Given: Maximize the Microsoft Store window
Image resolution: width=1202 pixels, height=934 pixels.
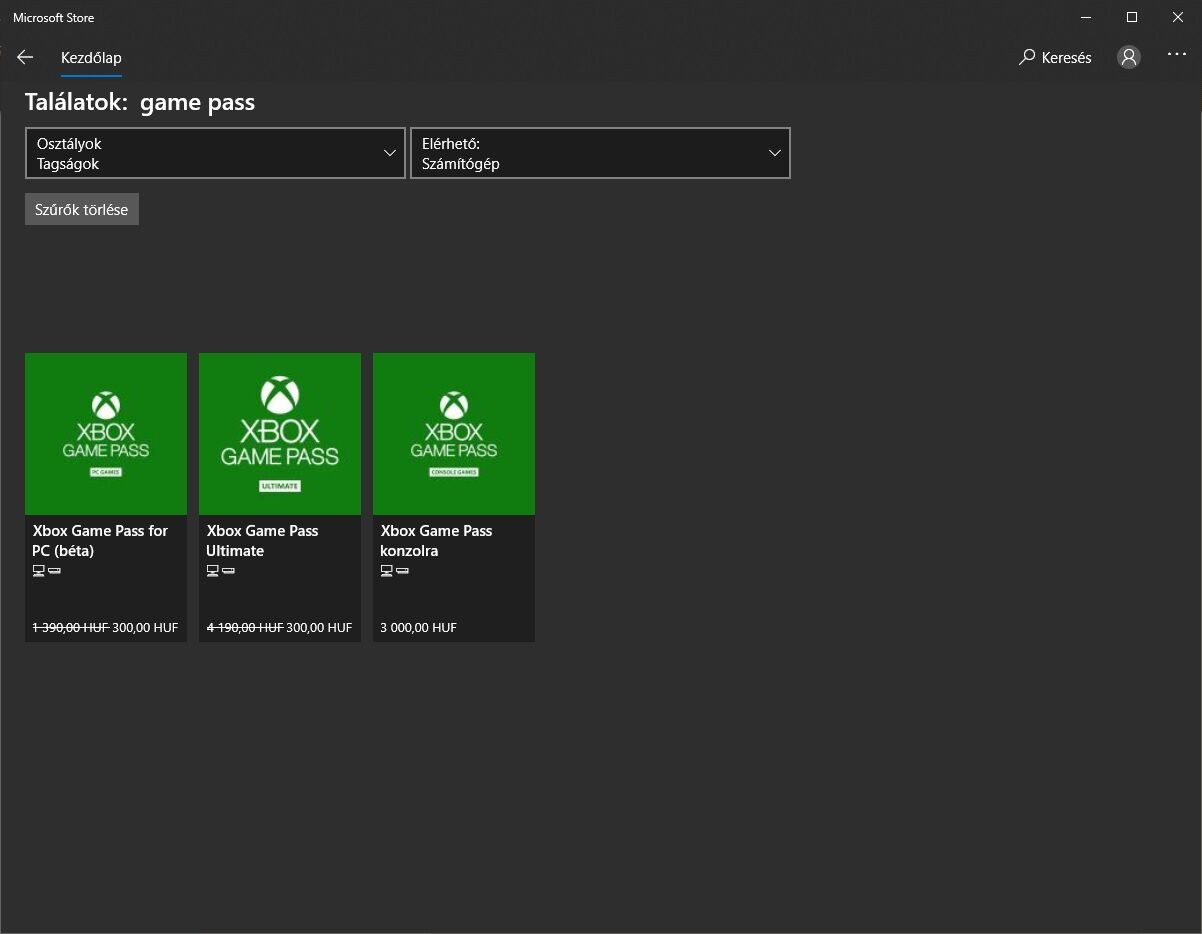Looking at the screenshot, I should [1132, 17].
